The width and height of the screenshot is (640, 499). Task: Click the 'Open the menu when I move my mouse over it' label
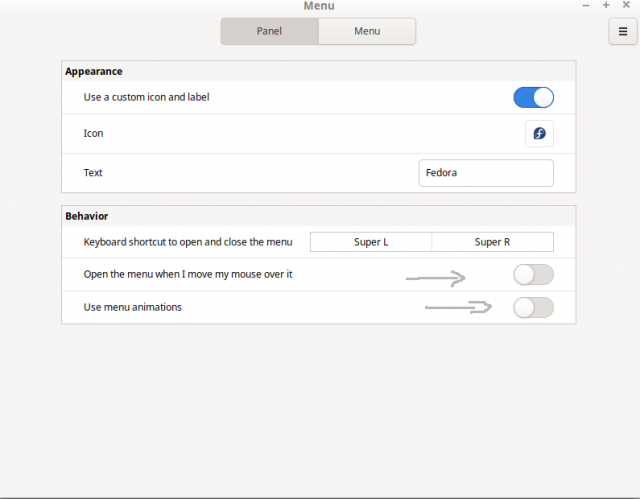pyautogui.click(x=188, y=274)
